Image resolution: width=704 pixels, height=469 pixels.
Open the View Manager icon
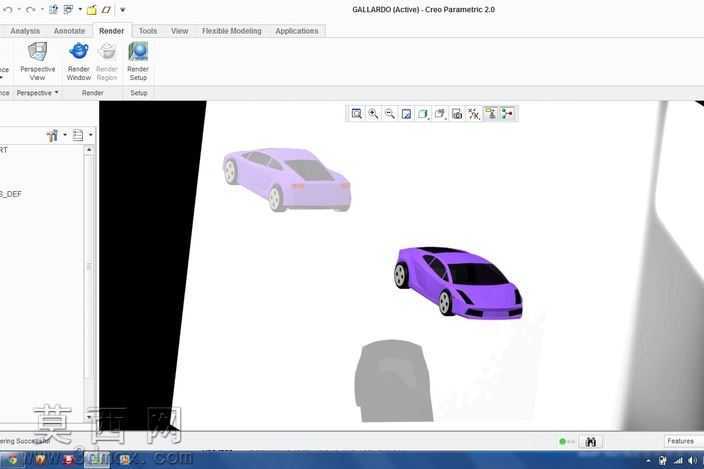point(457,114)
